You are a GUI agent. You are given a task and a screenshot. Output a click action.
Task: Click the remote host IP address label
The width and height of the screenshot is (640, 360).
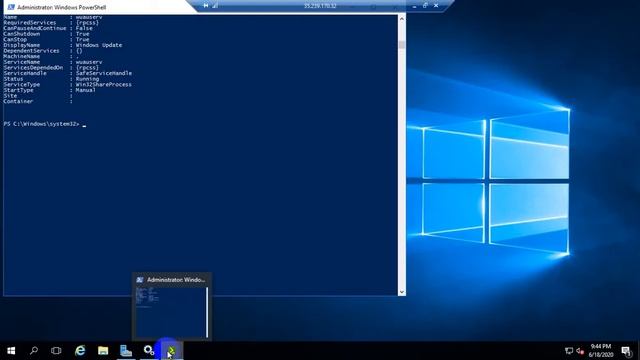tap(320, 6)
